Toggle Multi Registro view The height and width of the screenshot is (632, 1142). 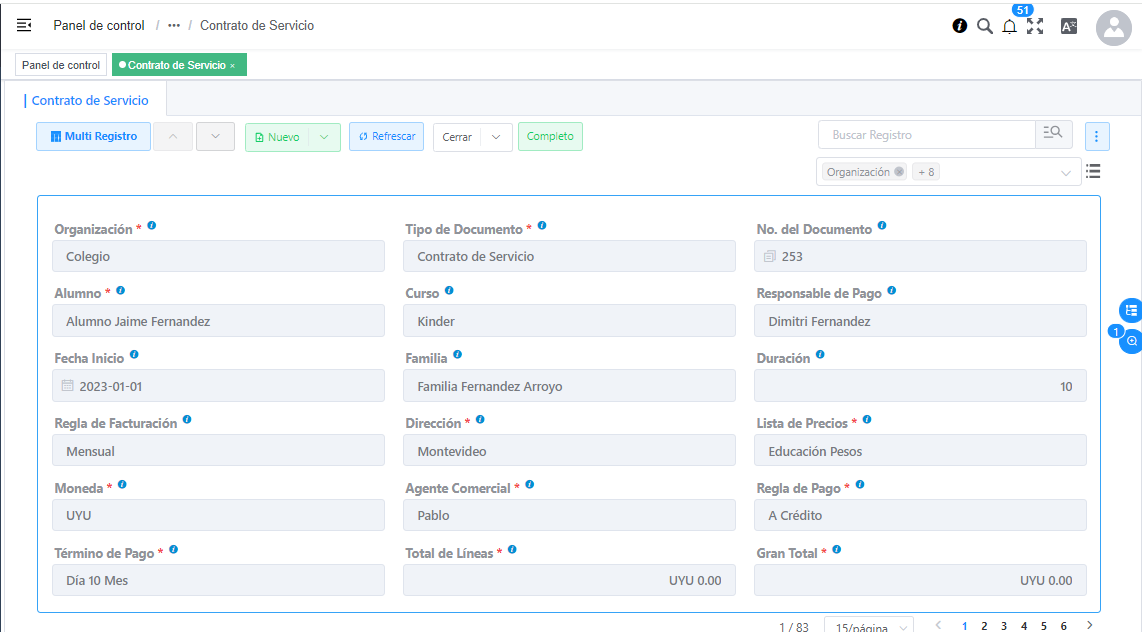[93, 137]
